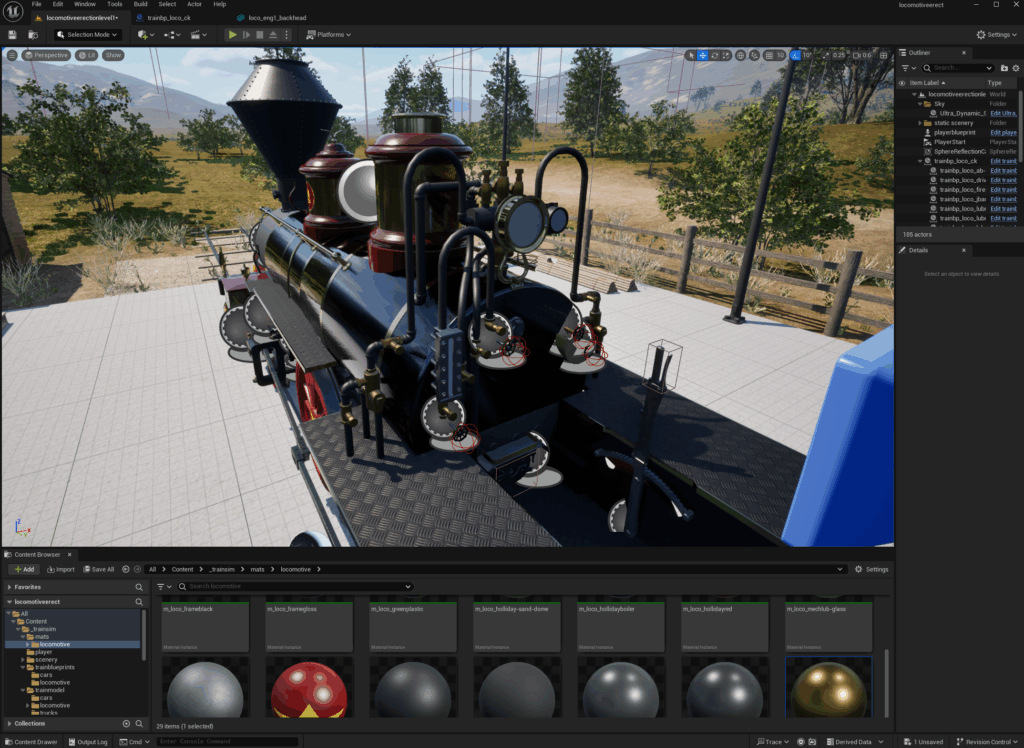Image resolution: width=1024 pixels, height=748 pixels.
Task: Switch to loco_eng1_backhead tab
Action: tap(277, 18)
